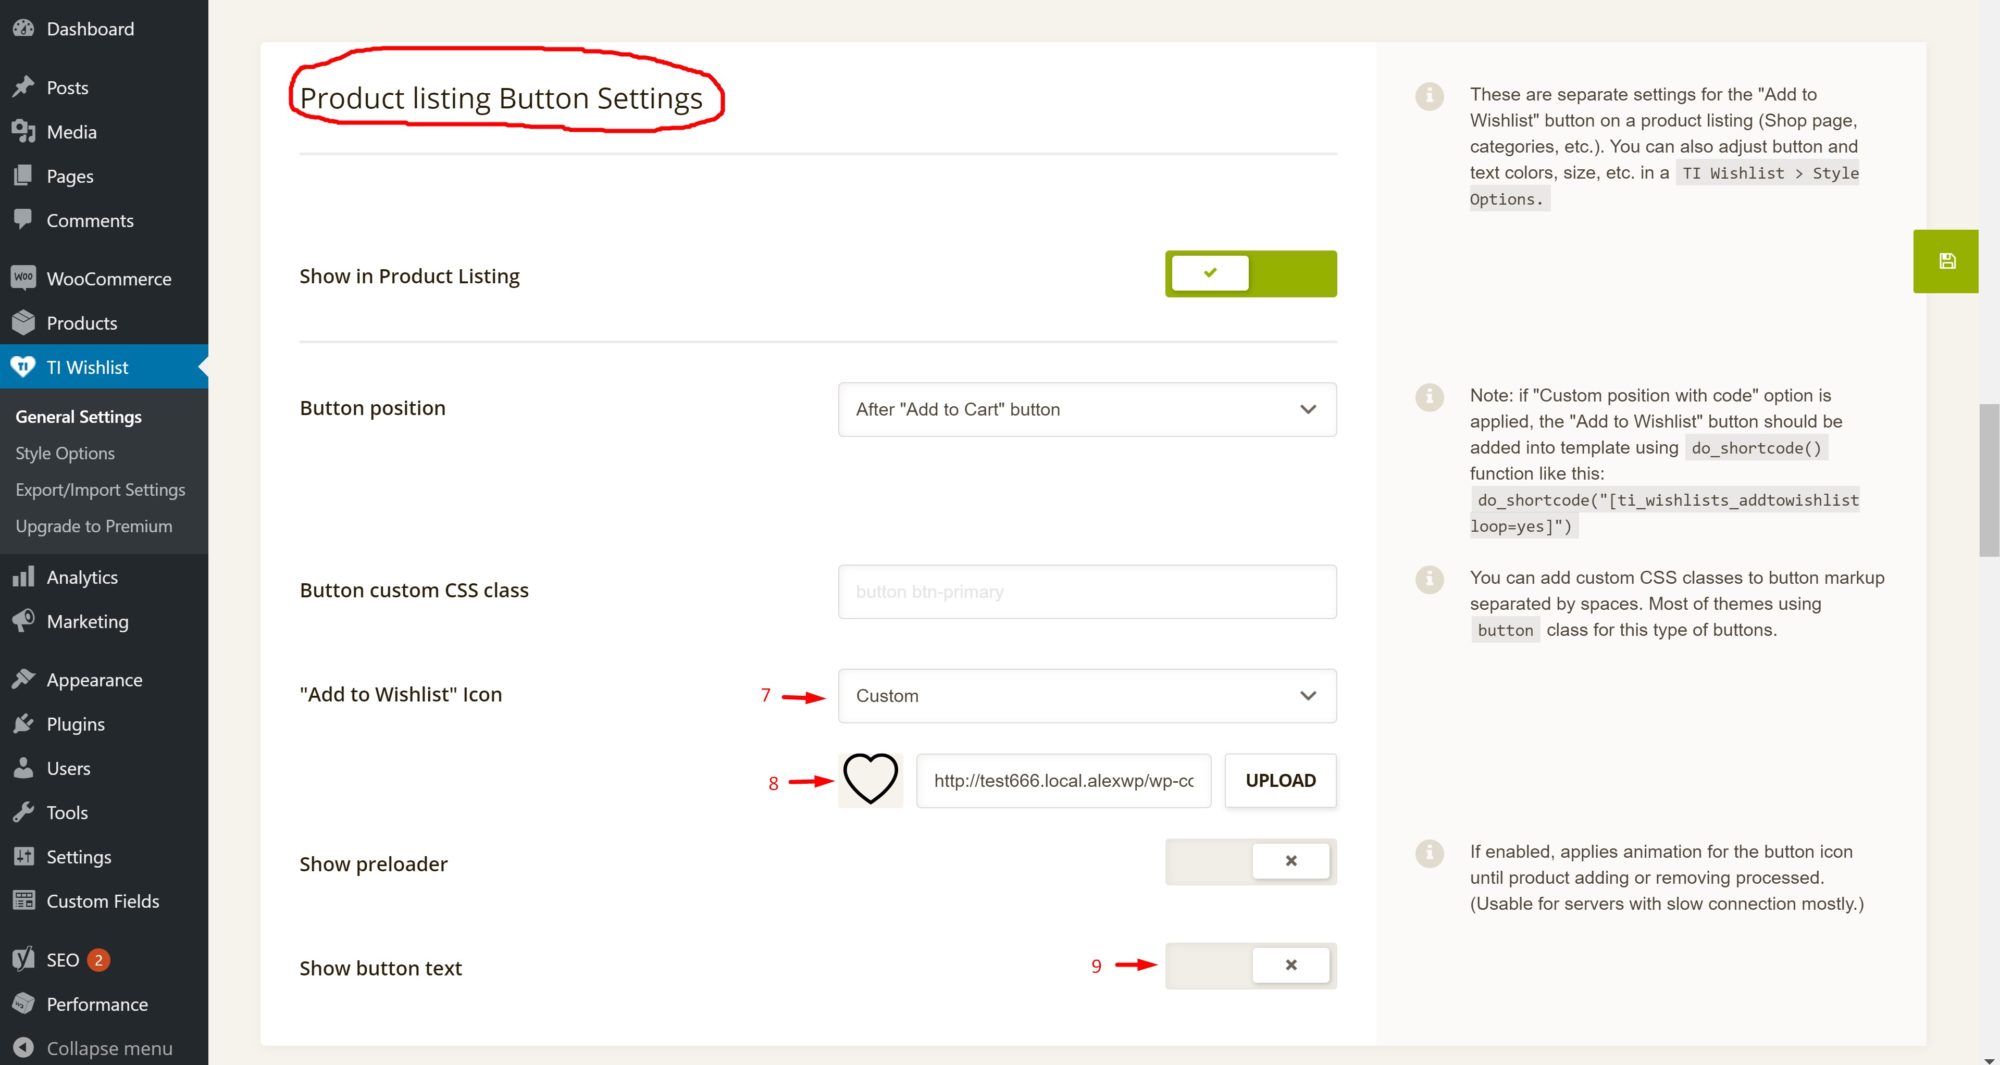Image resolution: width=2000 pixels, height=1065 pixels.
Task: Enable the Show button text toggle
Action: coord(1250,965)
